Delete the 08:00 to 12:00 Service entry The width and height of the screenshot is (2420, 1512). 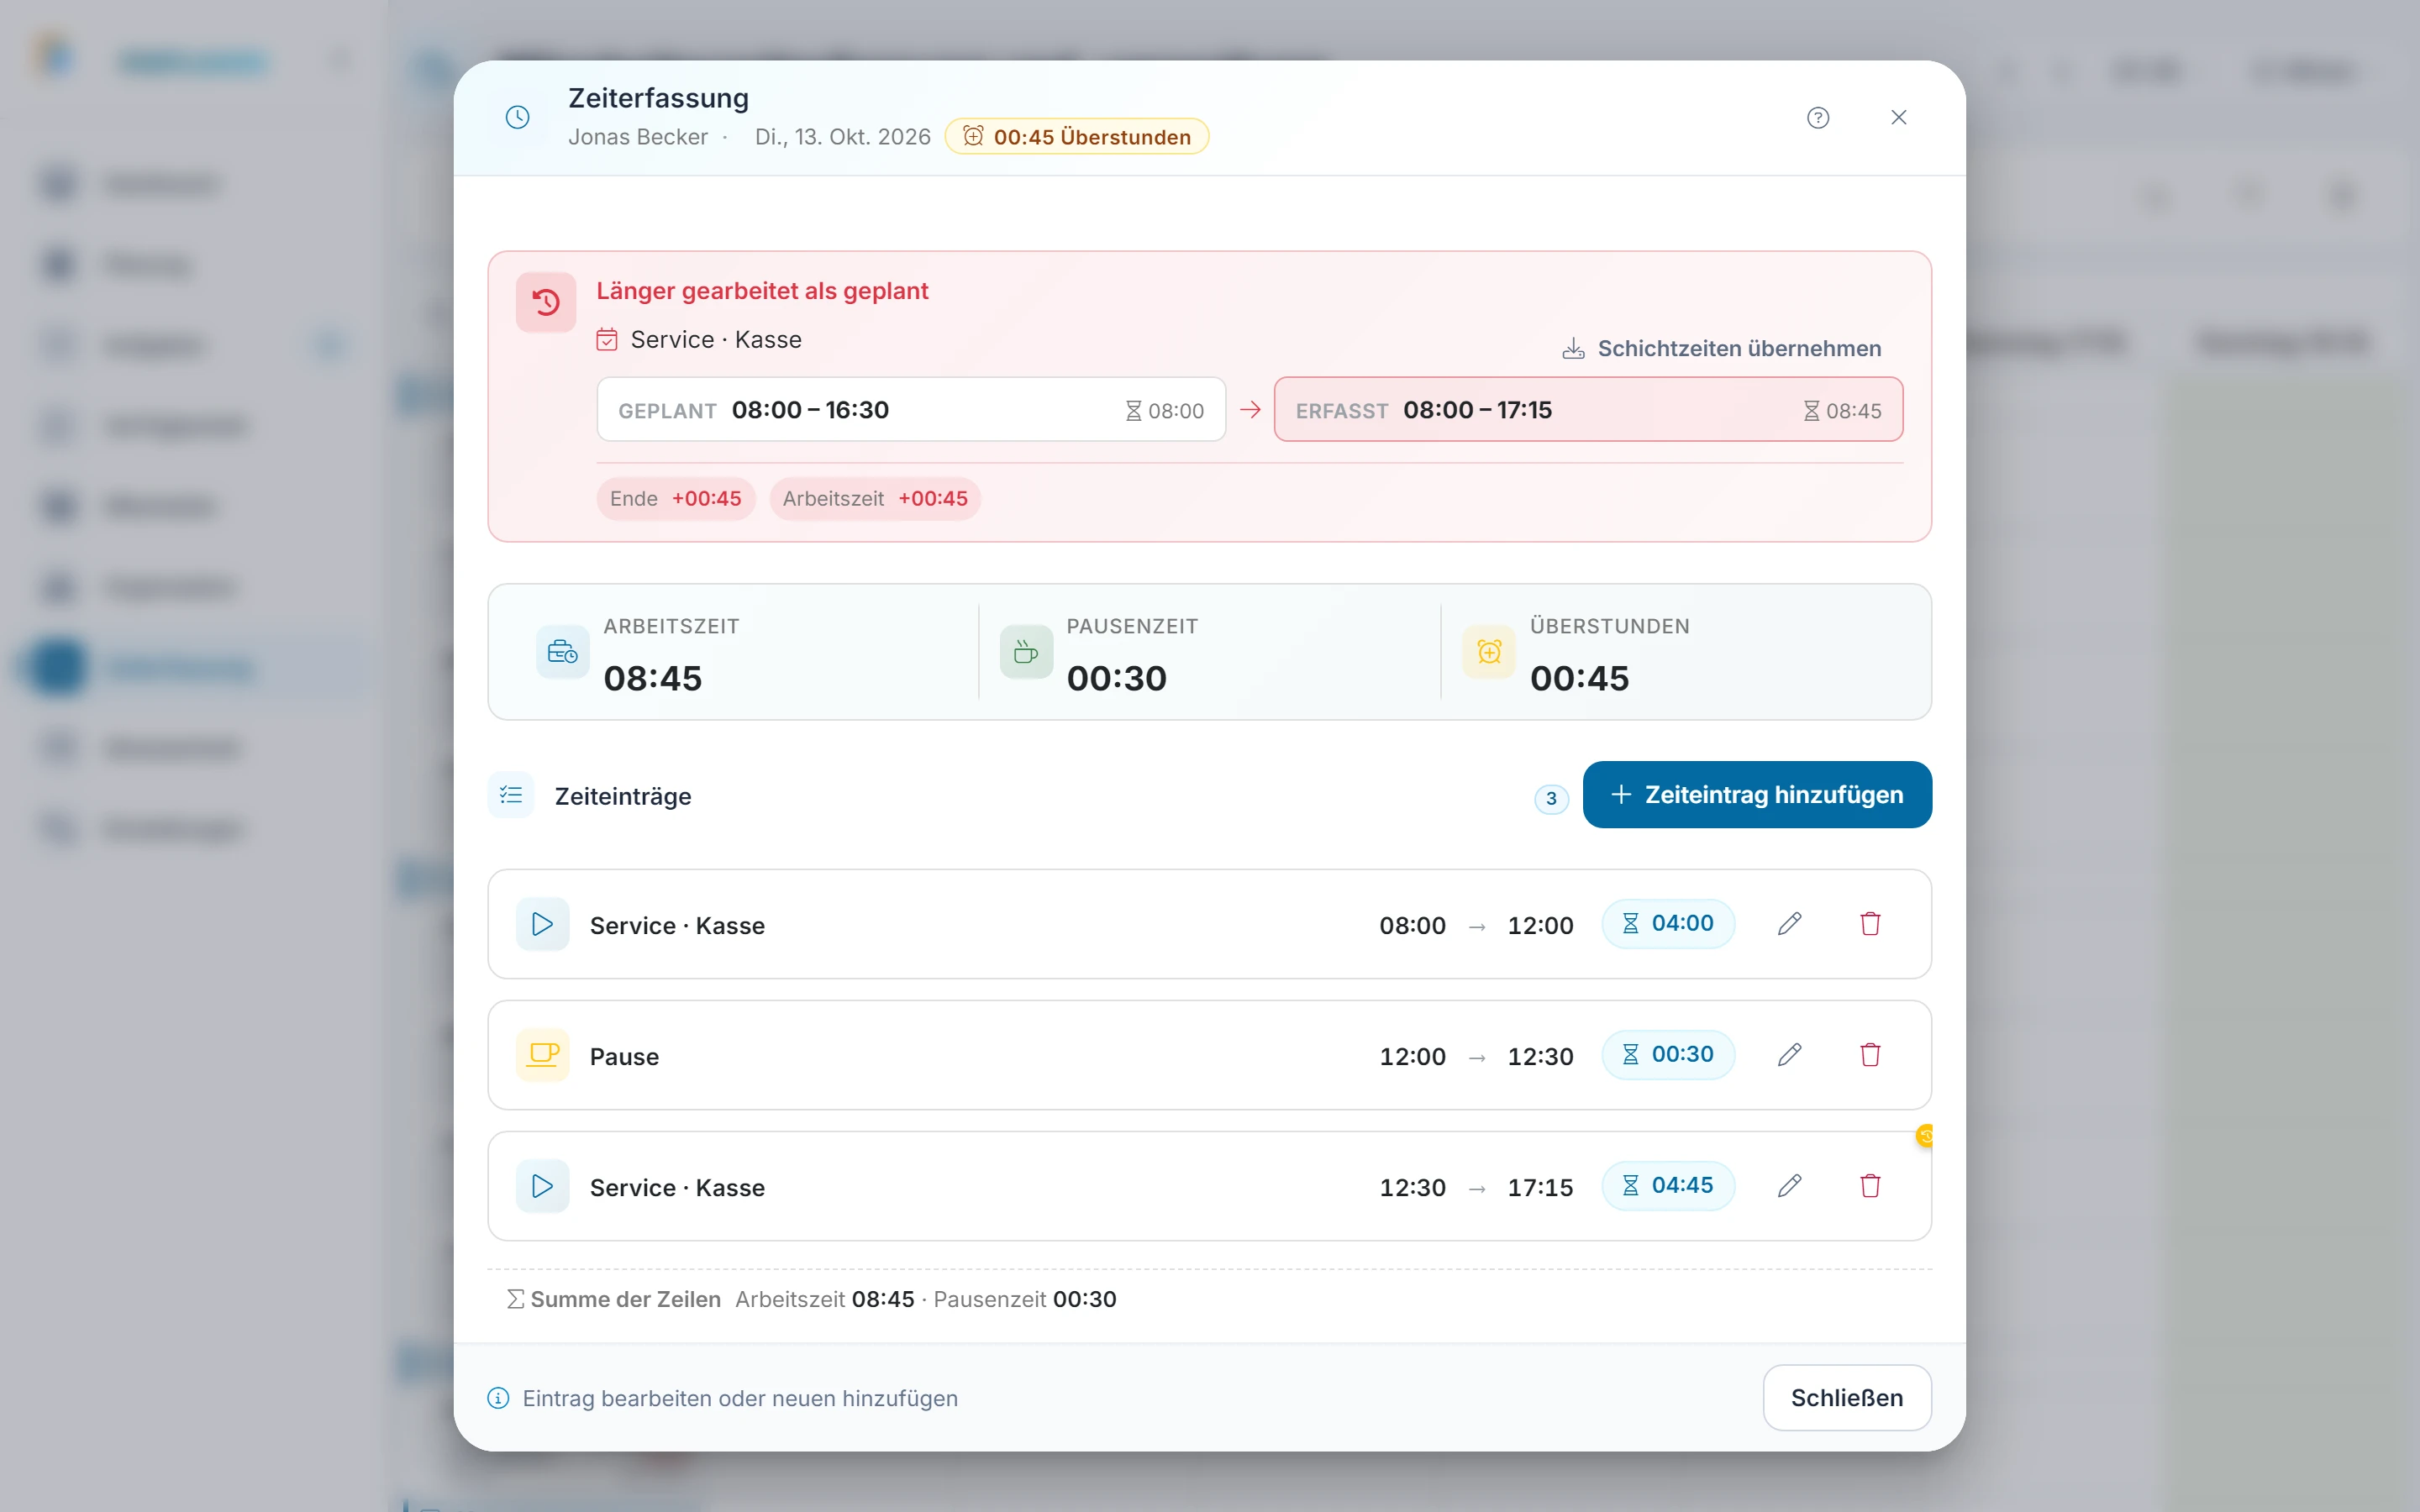(x=1870, y=924)
